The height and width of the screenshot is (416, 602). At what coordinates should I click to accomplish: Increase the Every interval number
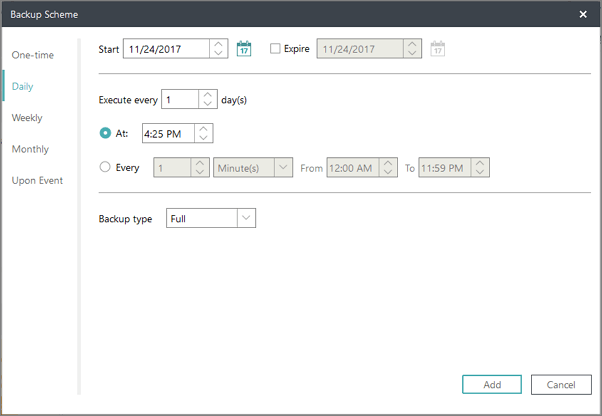(200, 163)
